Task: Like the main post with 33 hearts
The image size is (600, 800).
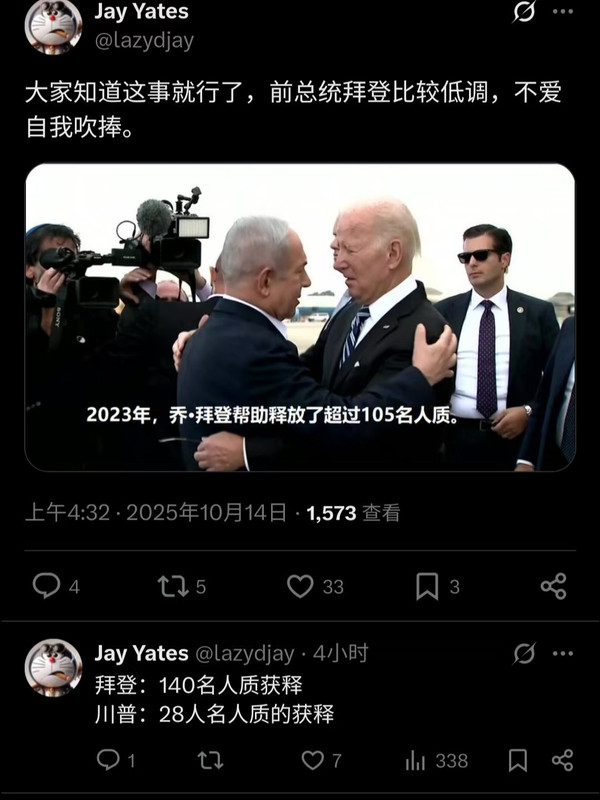Action: 300,586
